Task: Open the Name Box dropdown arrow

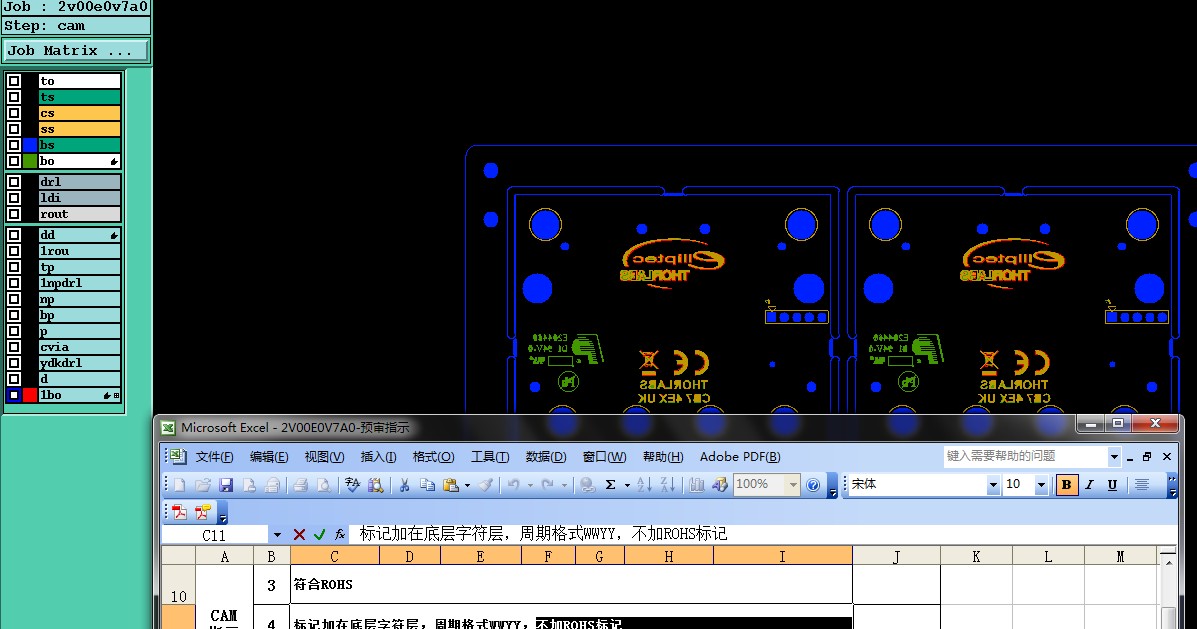Action: (x=277, y=535)
